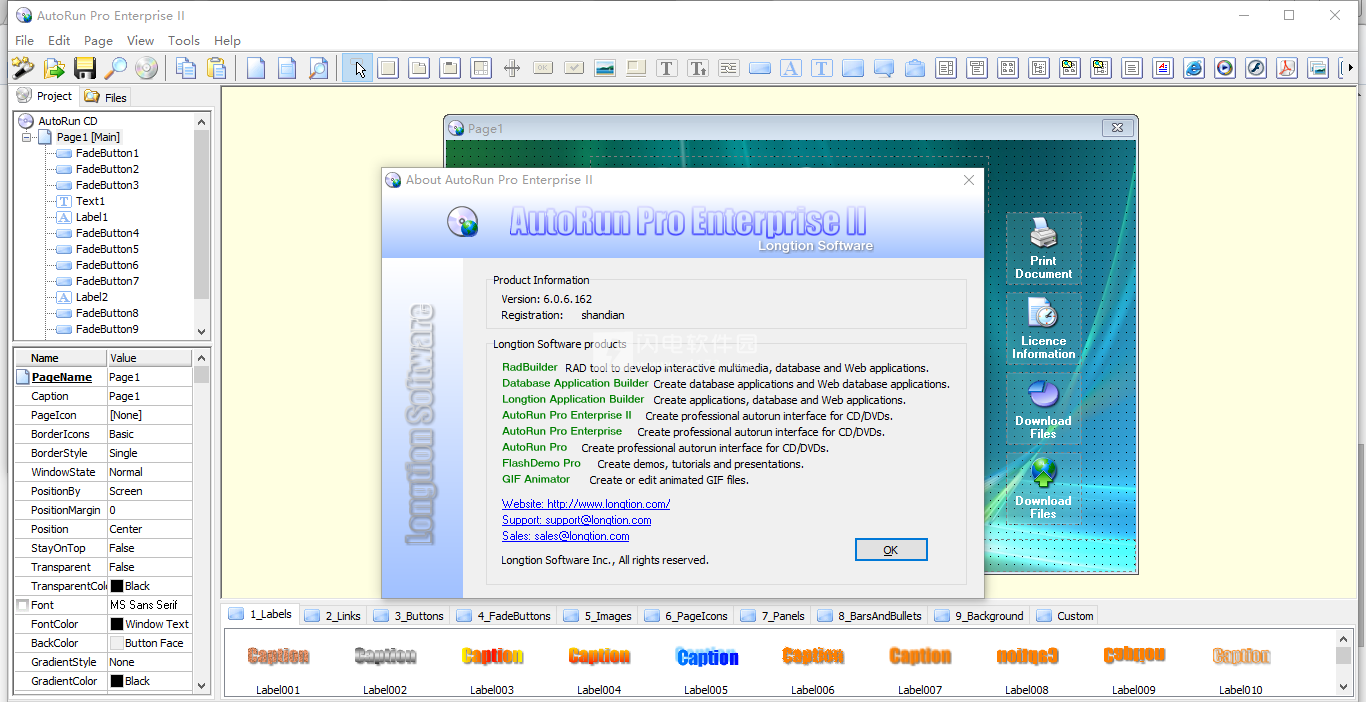This screenshot has width=1366, height=702.
Task: Select the T with up-arrow text tool
Action: pos(698,68)
